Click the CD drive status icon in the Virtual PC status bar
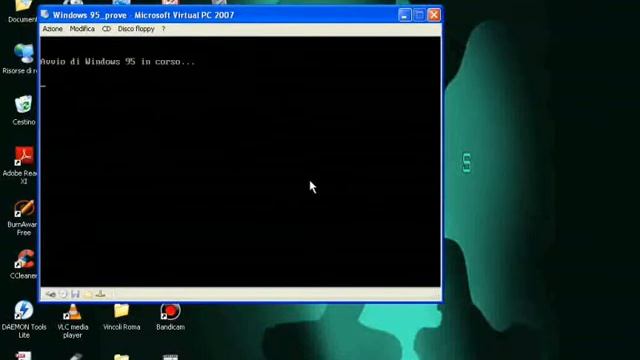640x360 pixels. (x=63, y=294)
